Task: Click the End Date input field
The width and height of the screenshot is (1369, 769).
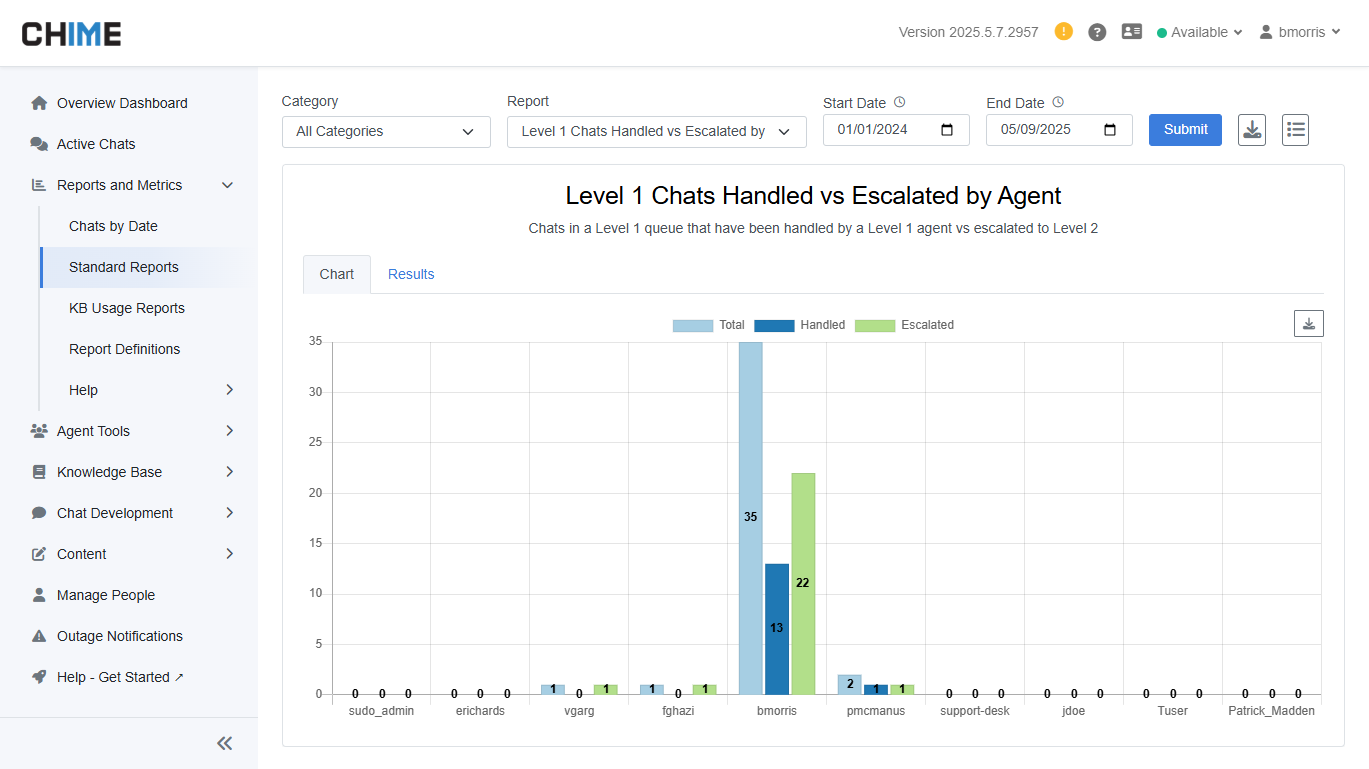Action: (x=1045, y=130)
